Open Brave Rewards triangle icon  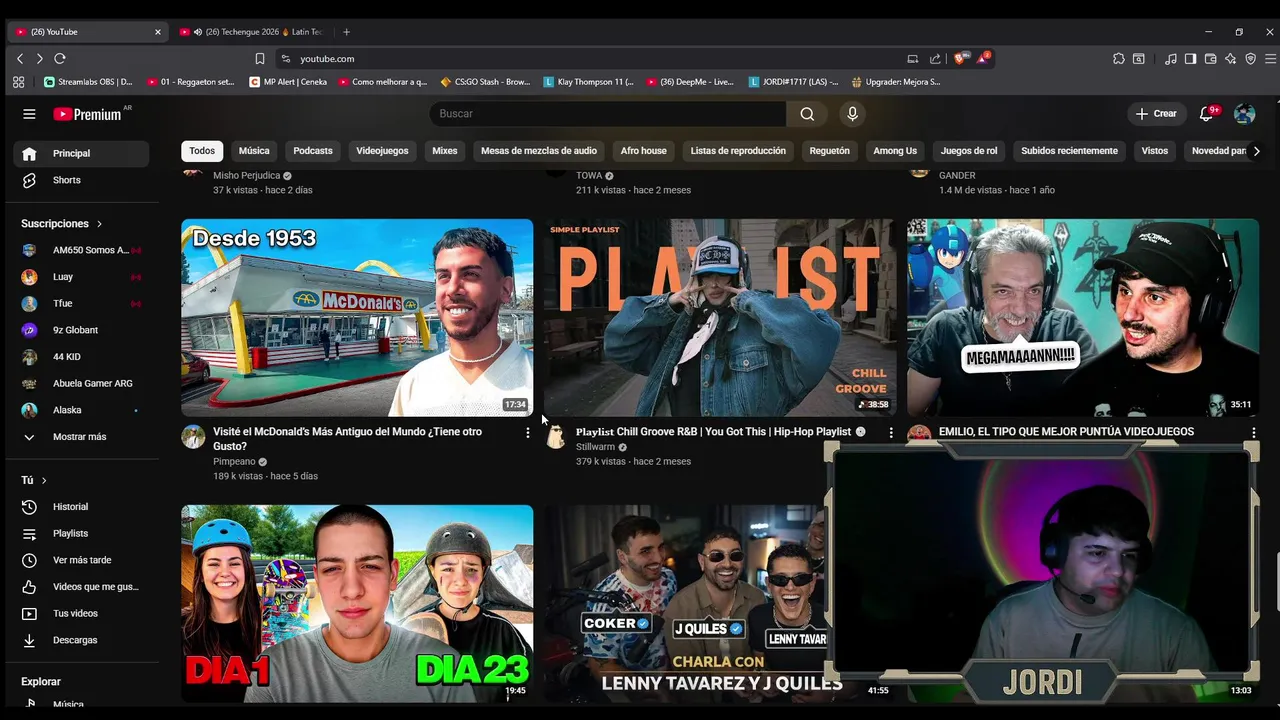point(983,58)
